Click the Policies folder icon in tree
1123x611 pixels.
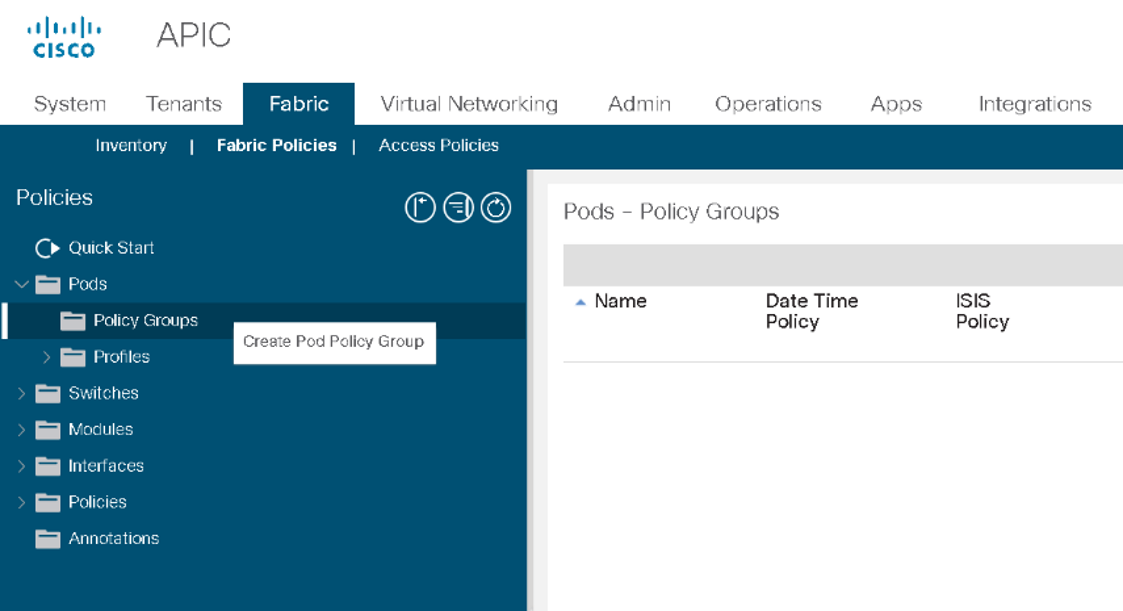click(x=48, y=502)
